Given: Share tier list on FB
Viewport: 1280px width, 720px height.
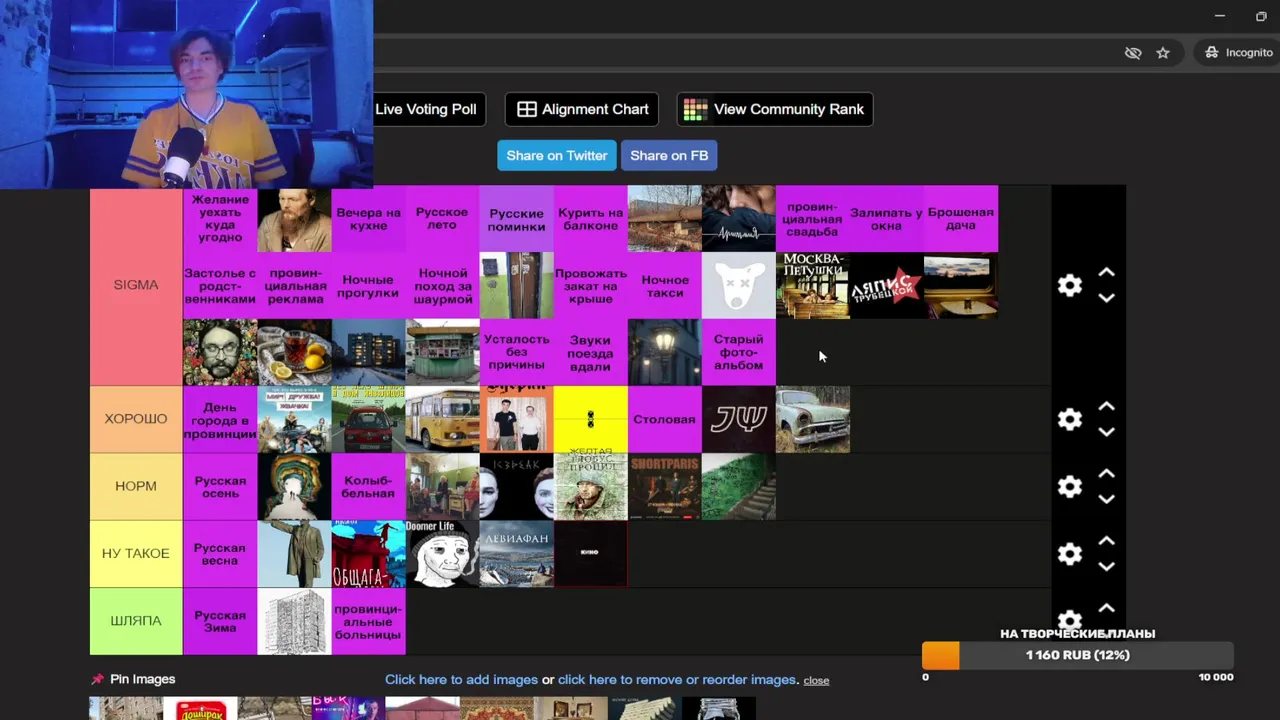Looking at the screenshot, I should (x=669, y=155).
